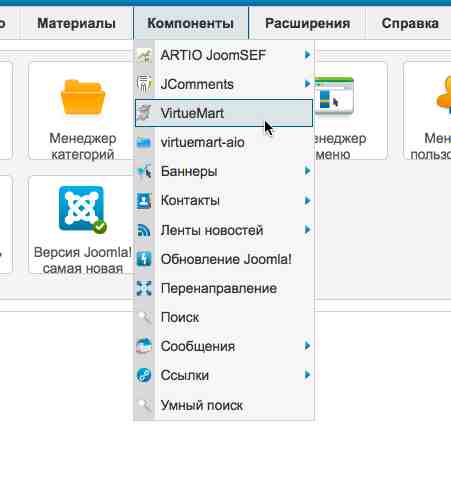Click the JComments menu icon

144,84
